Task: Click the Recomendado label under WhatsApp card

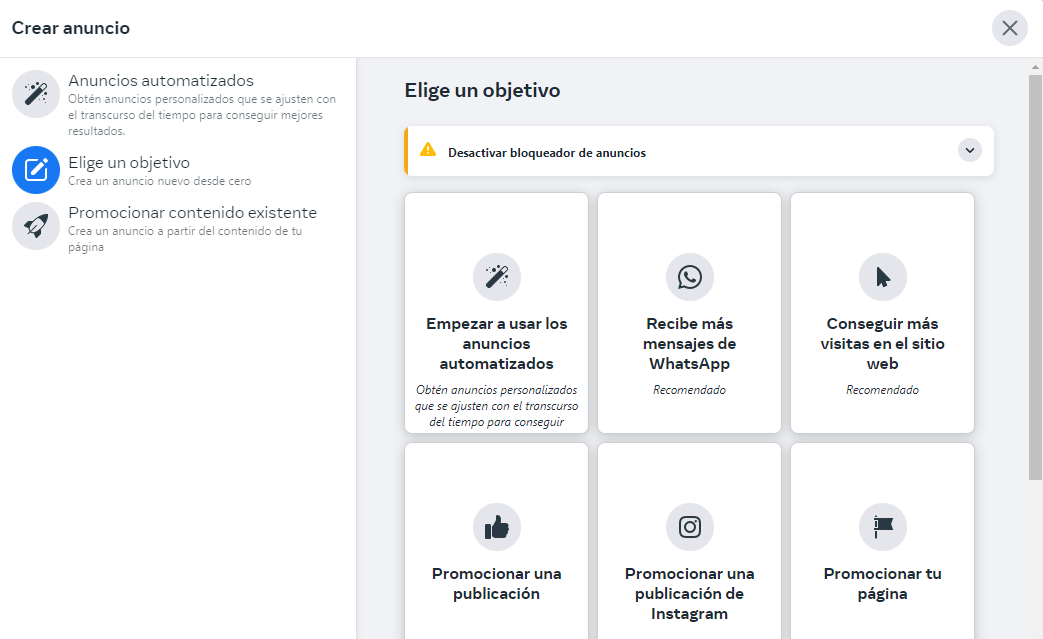Action: click(x=690, y=390)
